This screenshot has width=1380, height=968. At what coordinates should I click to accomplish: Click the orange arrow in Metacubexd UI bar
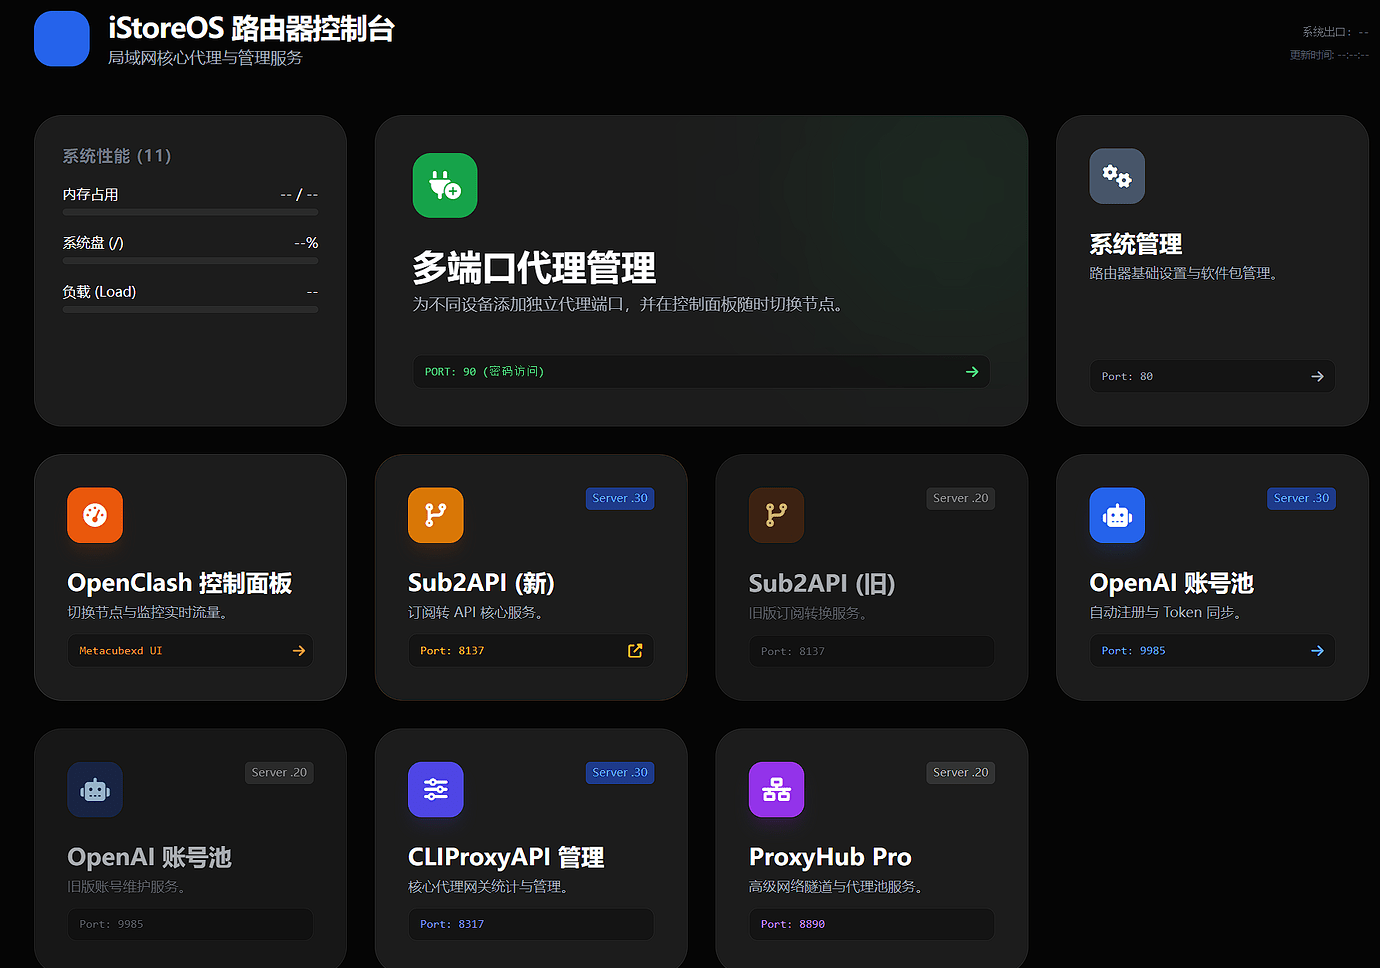299,650
